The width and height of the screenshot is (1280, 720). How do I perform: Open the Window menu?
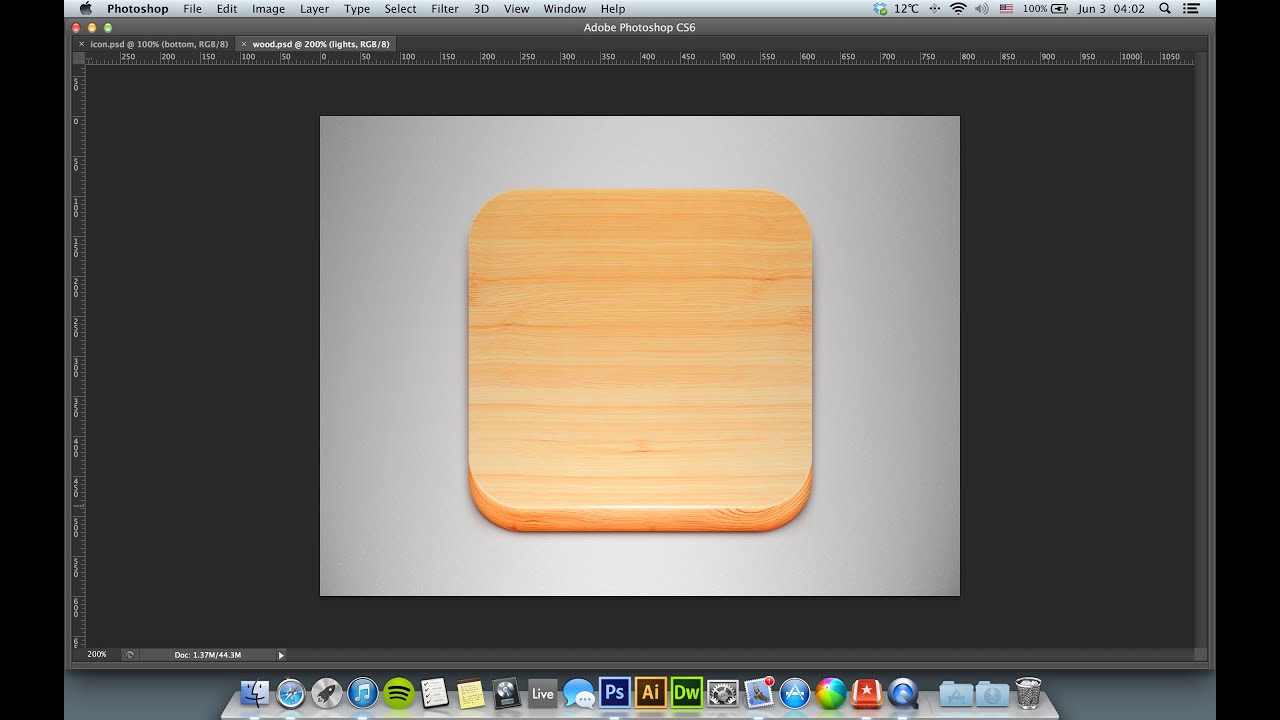click(564, 8)
